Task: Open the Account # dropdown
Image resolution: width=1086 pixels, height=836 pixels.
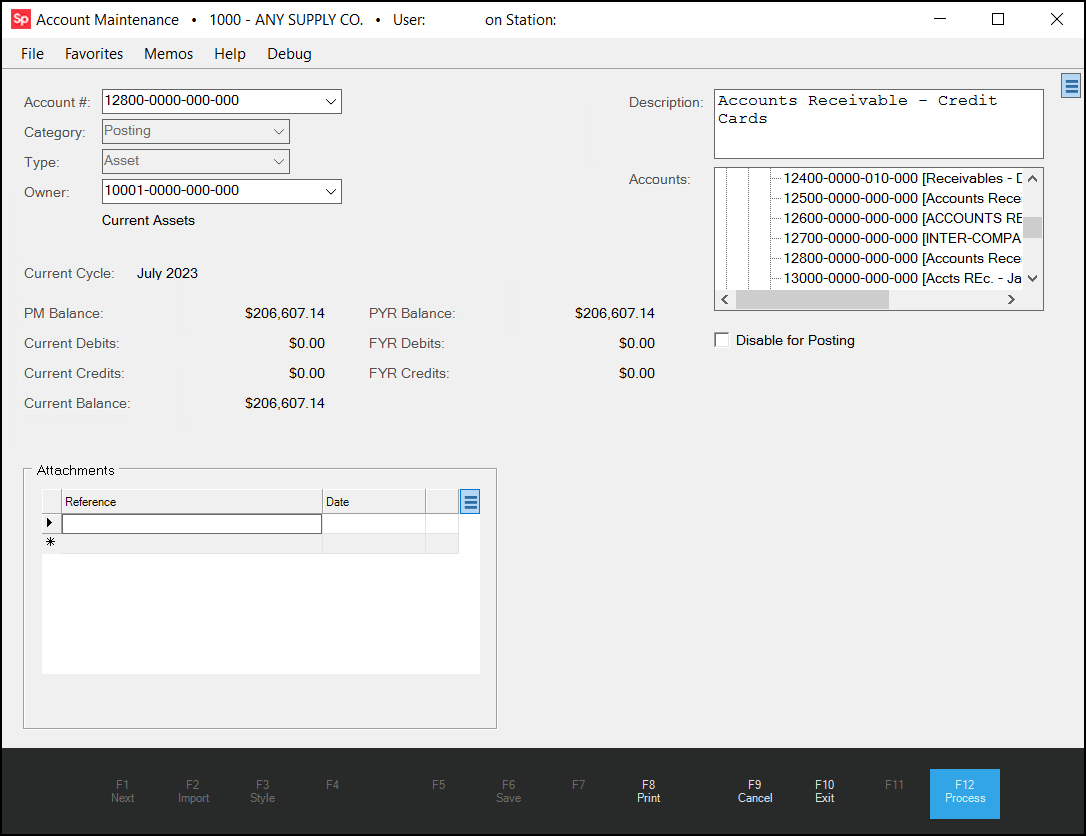Action: tap(330, 101)
